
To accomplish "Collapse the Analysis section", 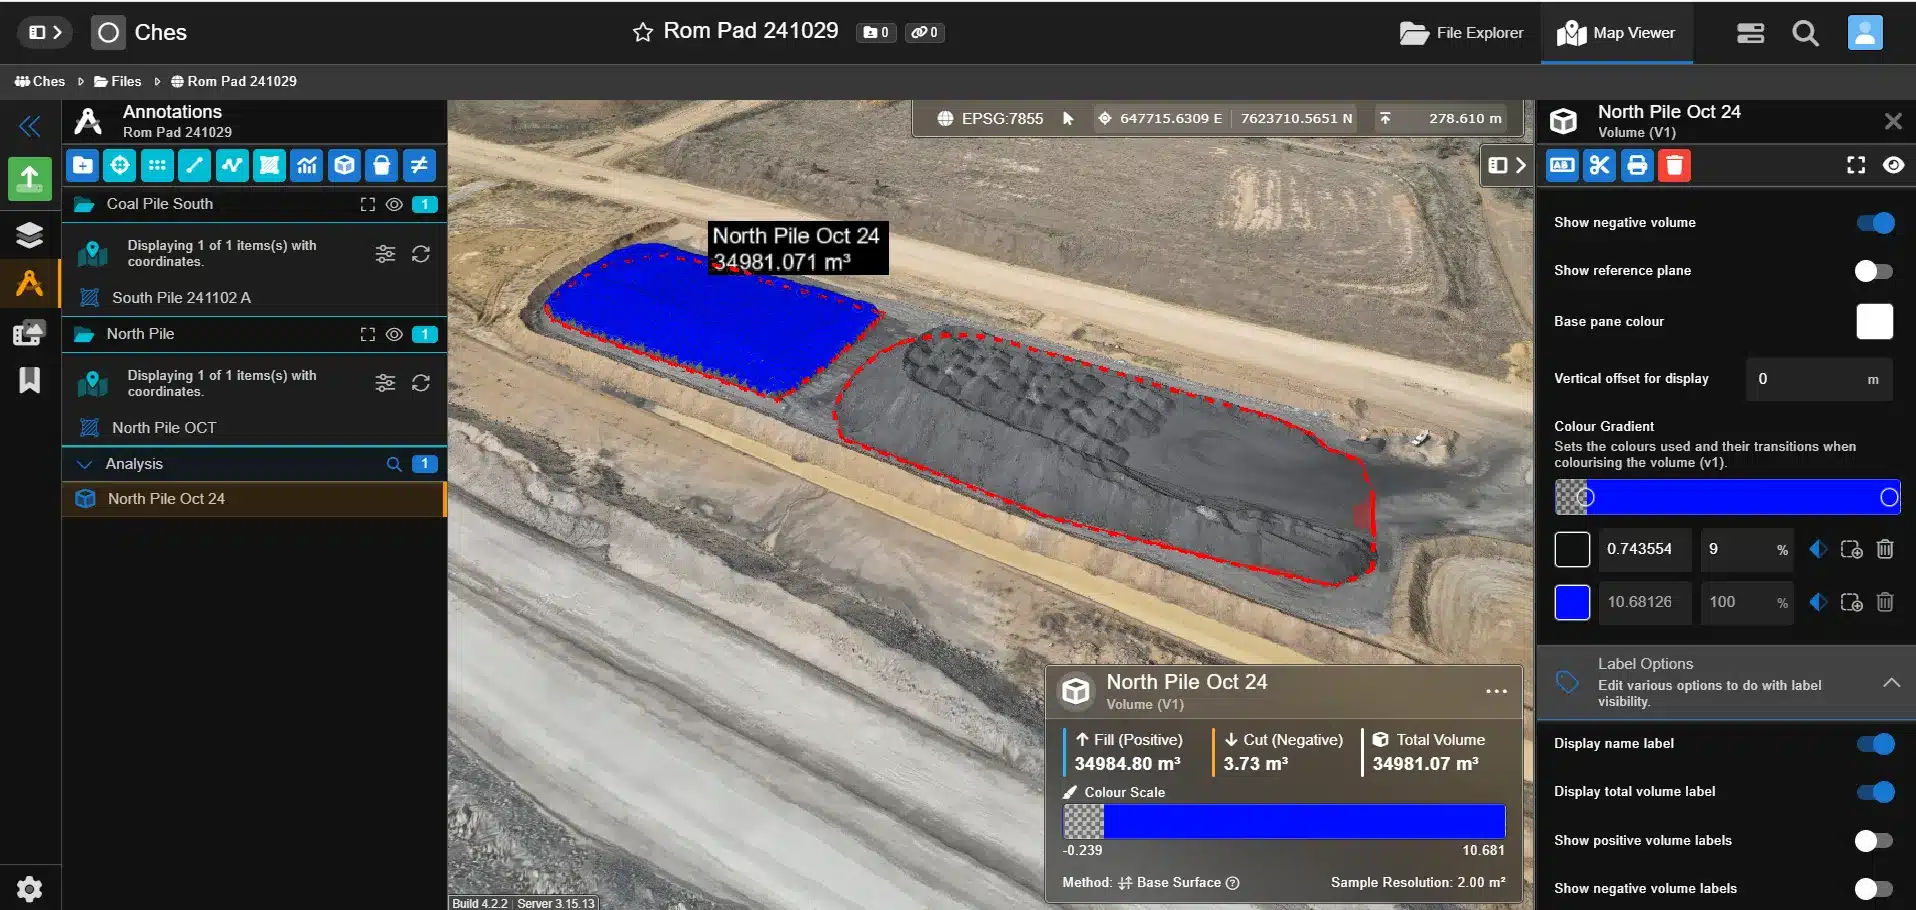I will pos(85,463).
